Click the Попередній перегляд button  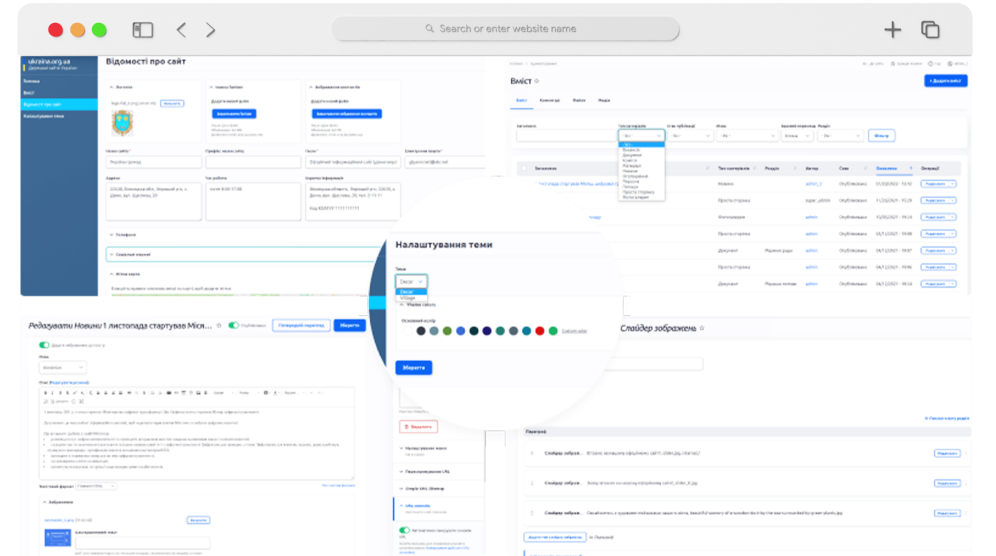coord(301,325)
